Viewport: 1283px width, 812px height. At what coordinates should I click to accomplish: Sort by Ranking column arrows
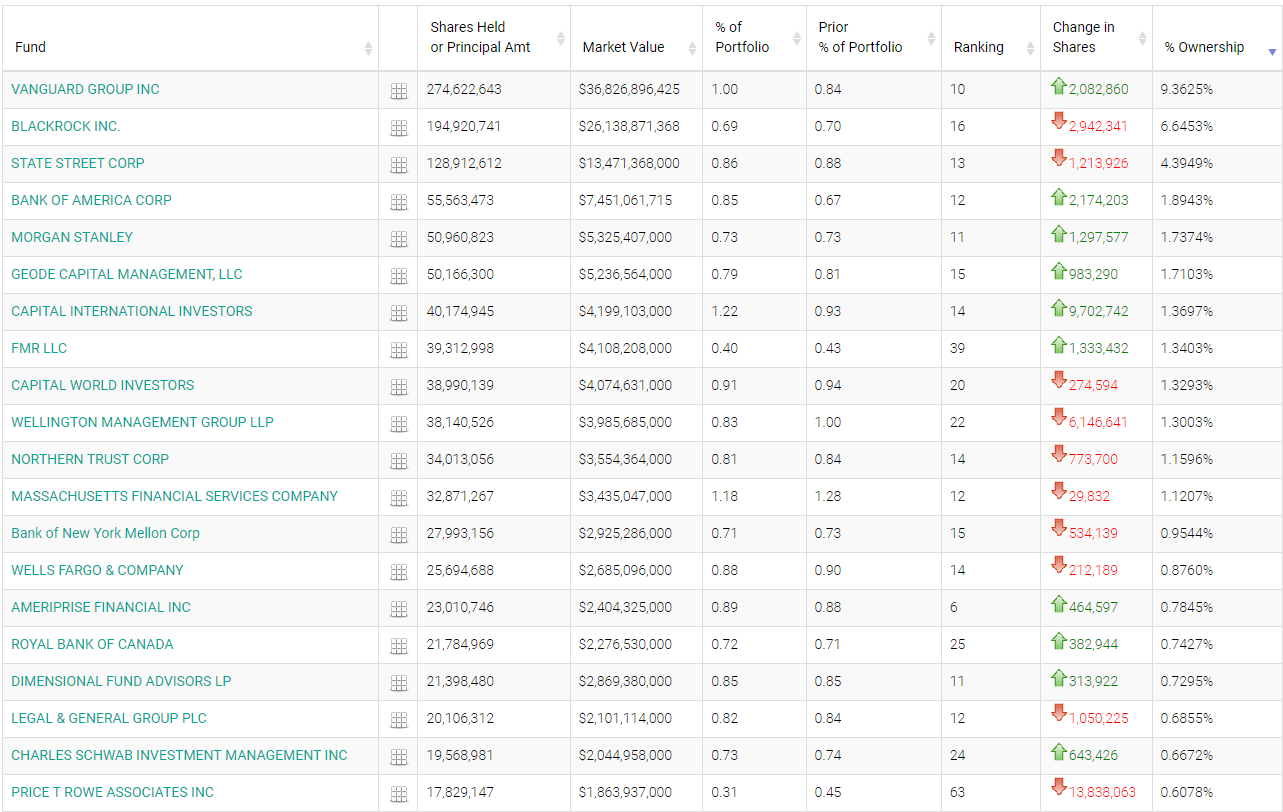[x=1030, y=48]
